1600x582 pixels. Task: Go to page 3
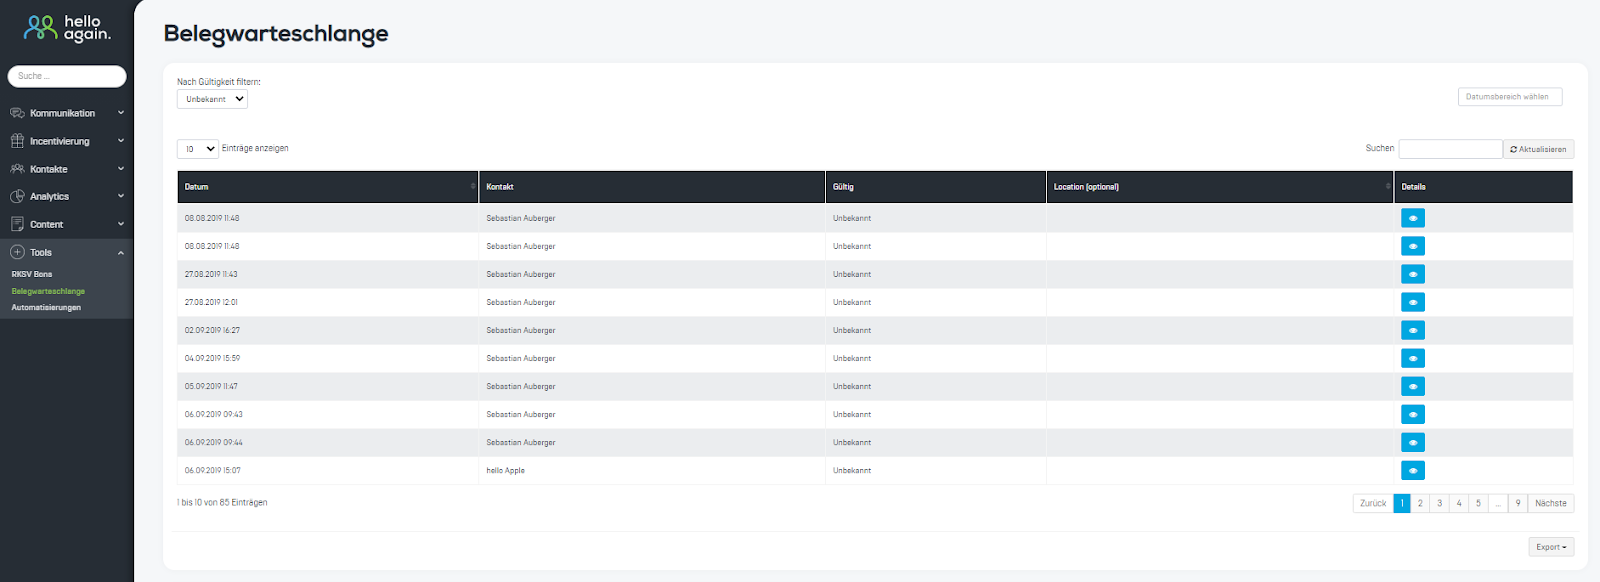point(1440,503)
